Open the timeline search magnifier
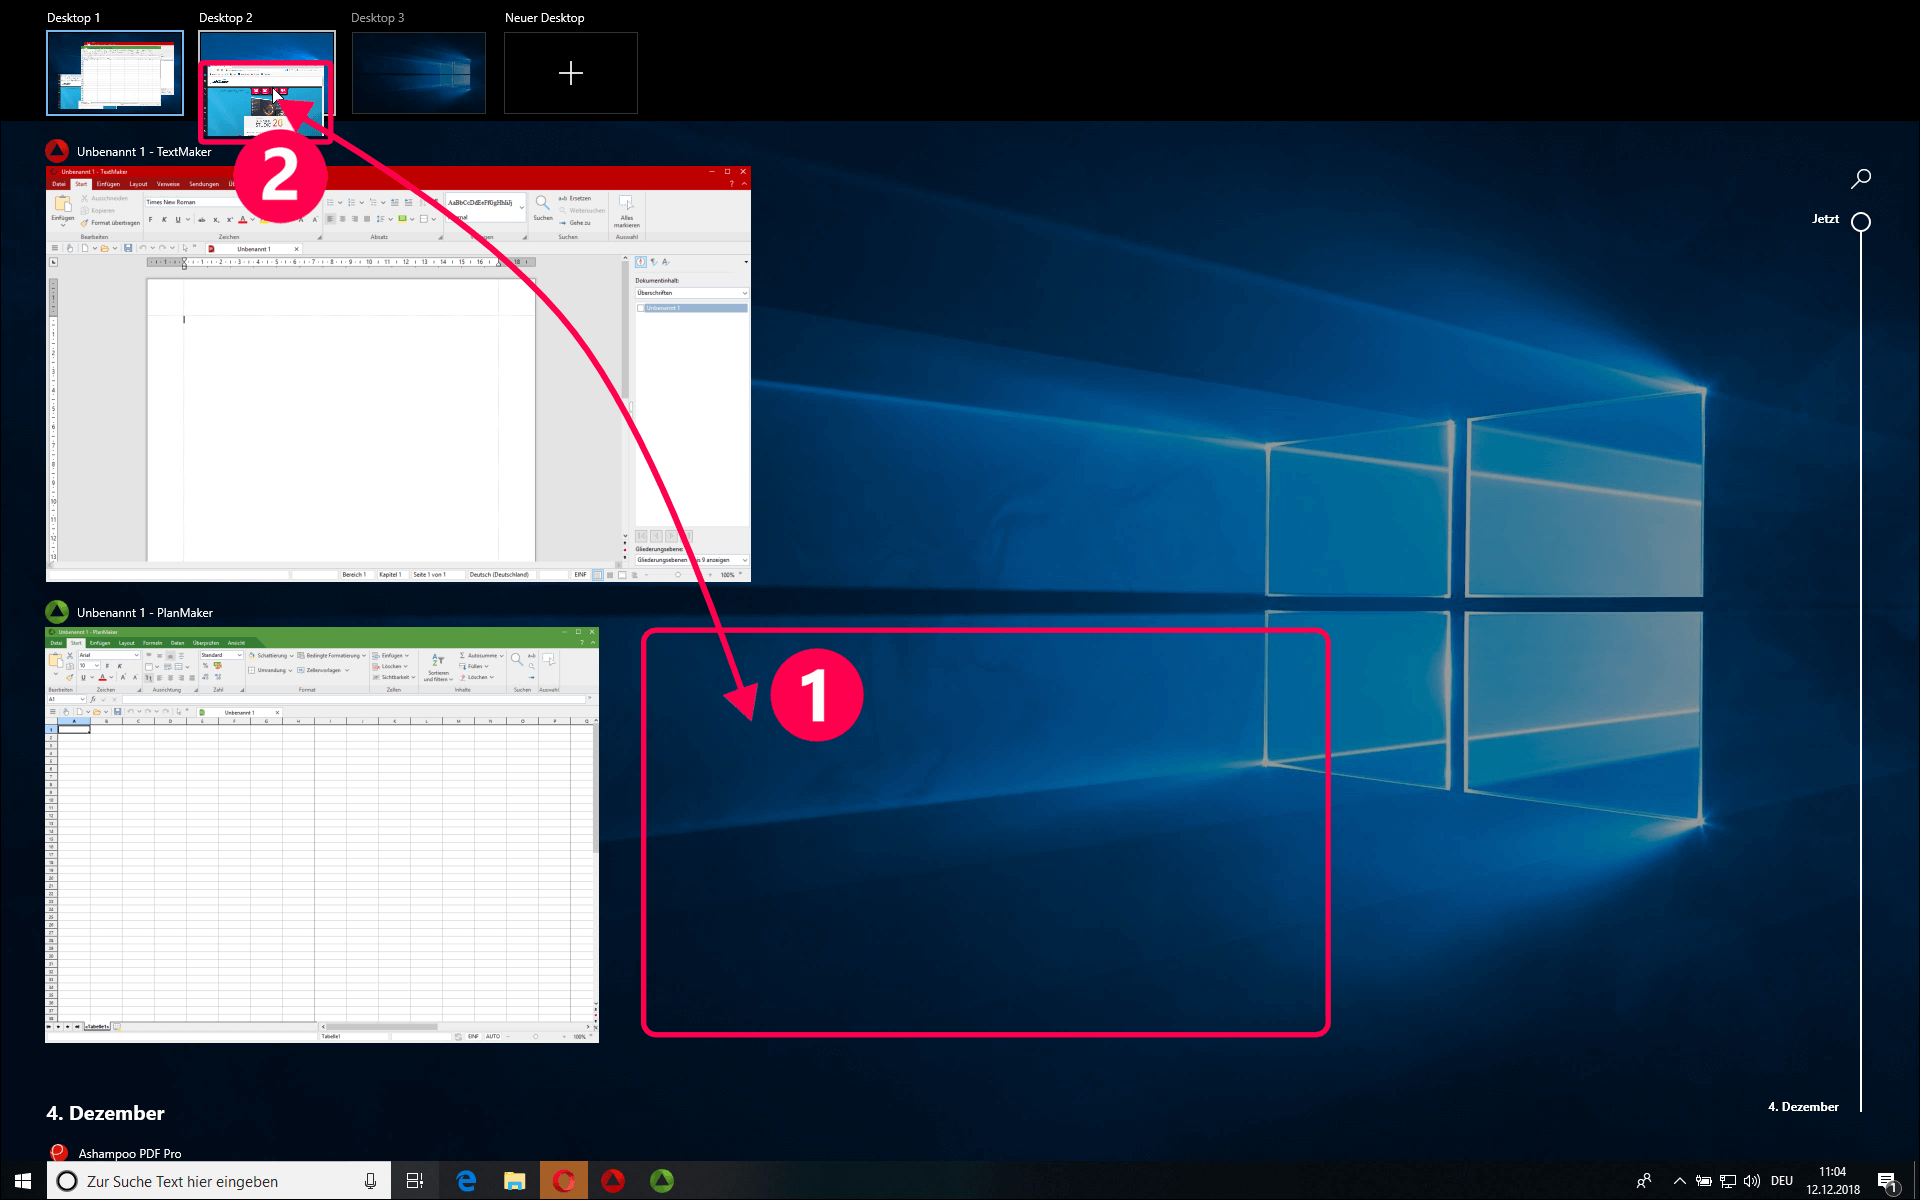Screen dimensions: 1920x1200 pos(1861,179)
